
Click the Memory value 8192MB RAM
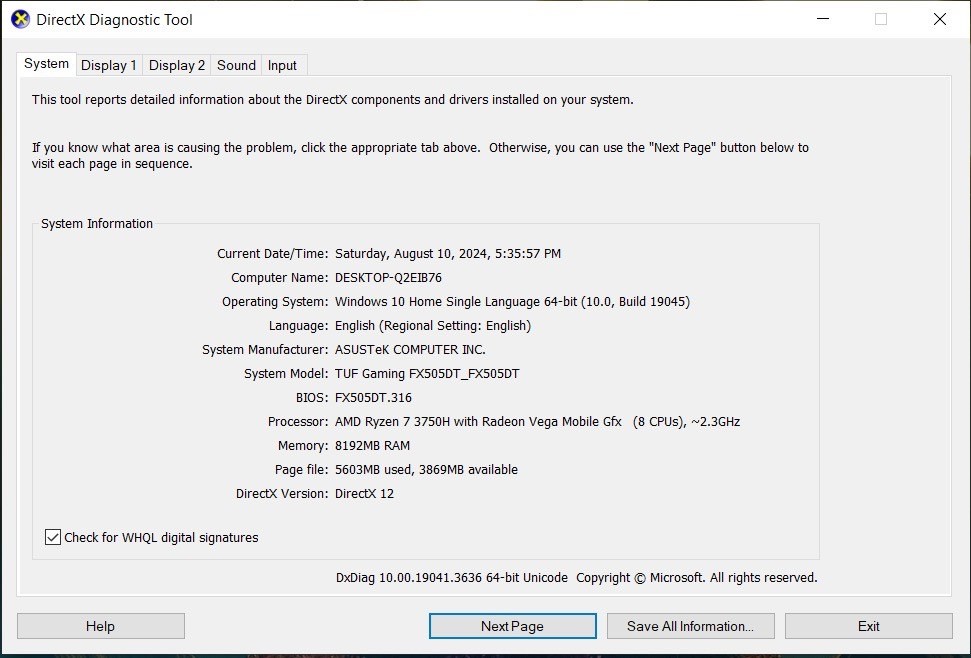coord(374,445)
